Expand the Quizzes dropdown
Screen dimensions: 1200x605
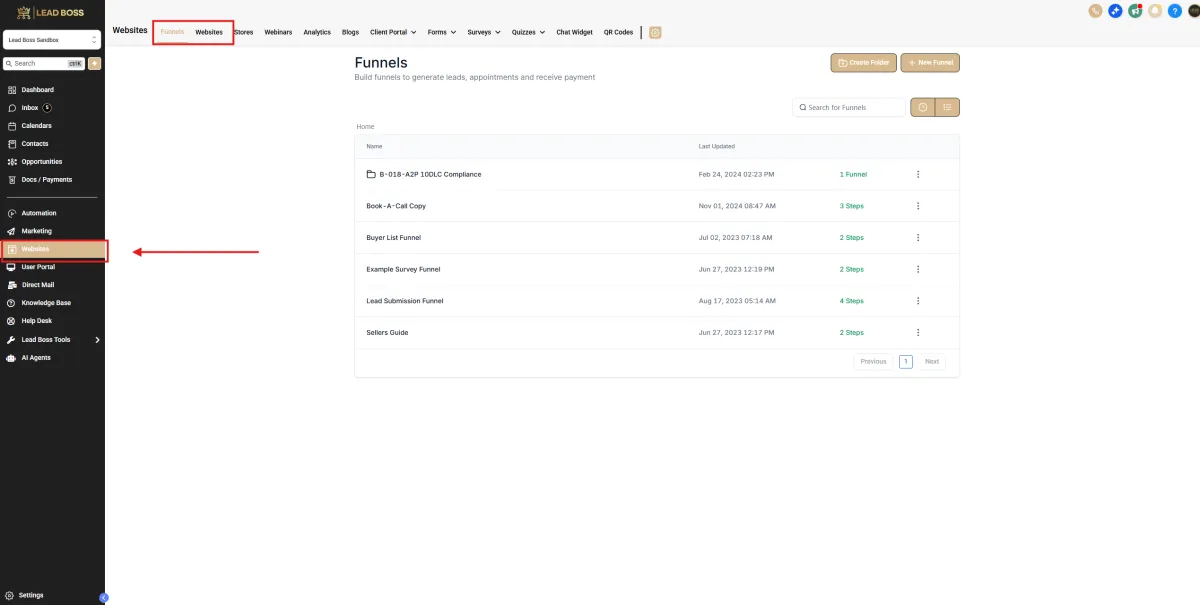529,32
